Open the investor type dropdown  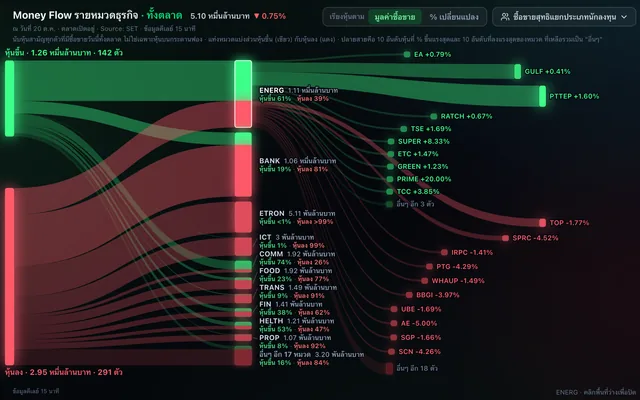tap(564, 17)
